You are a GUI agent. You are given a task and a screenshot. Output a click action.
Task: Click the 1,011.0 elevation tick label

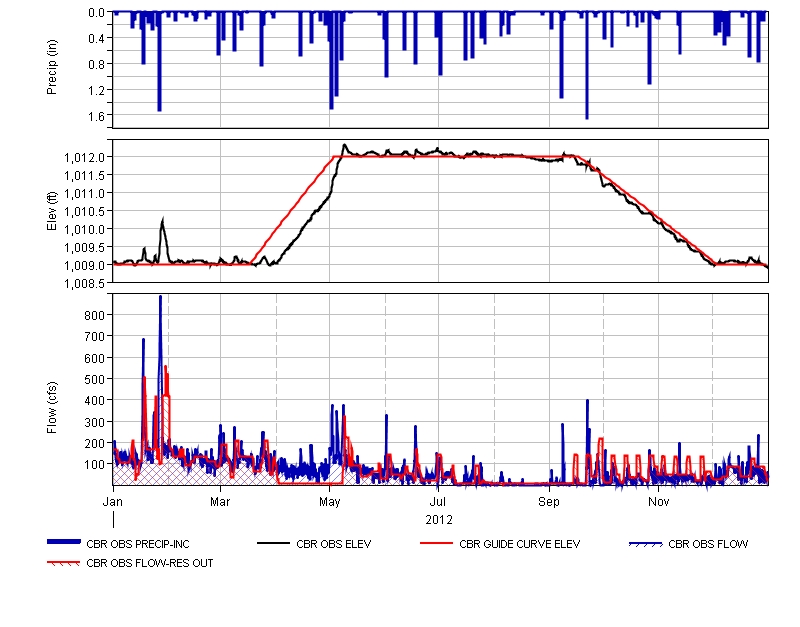[85, 194]
